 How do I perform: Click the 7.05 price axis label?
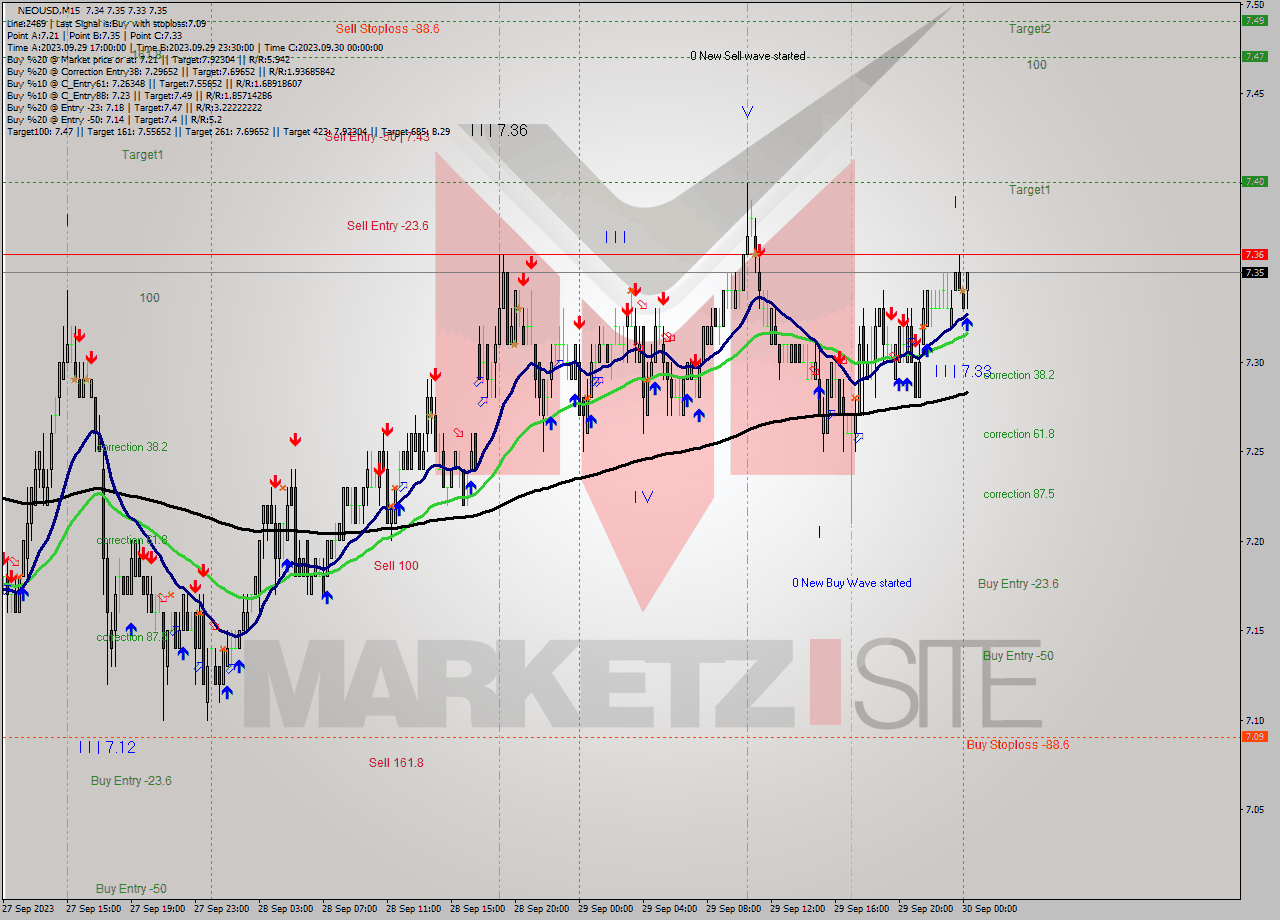pos(1254,809)
